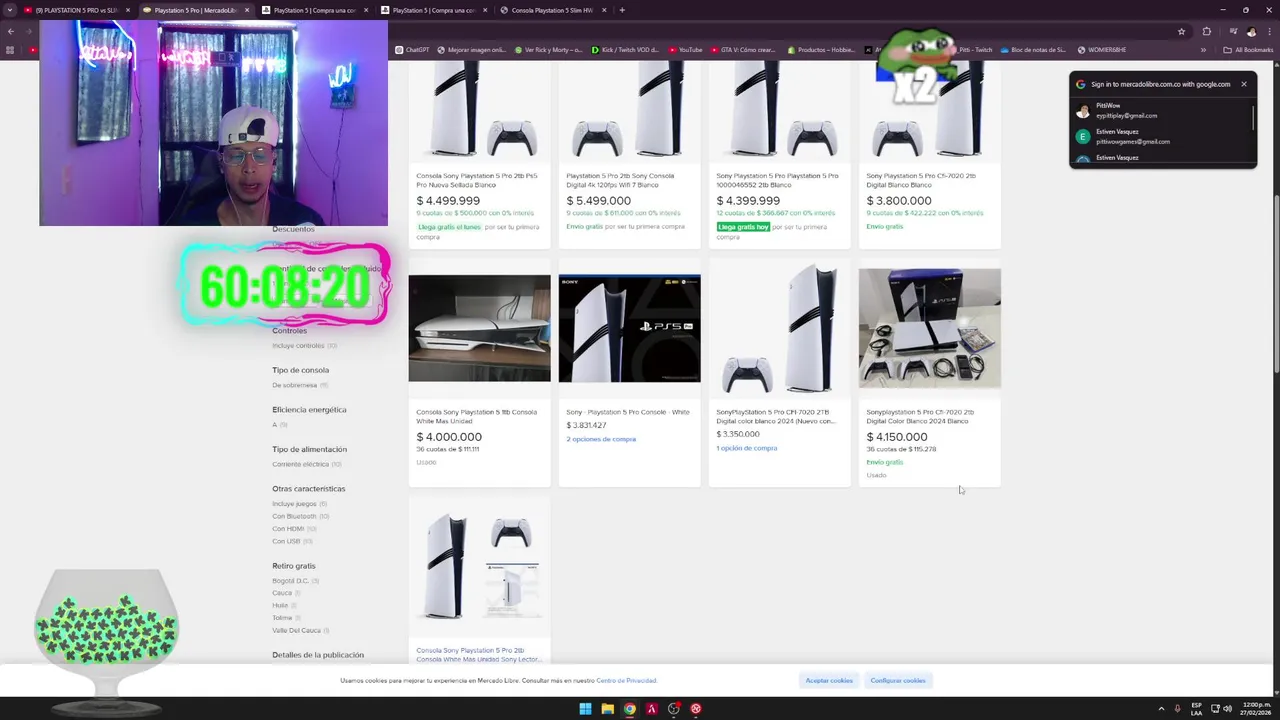This screenshot has height=720, width=1280.
Task: Expand the hidden bookmarks chevron
Action: (x=1203, y=50)
